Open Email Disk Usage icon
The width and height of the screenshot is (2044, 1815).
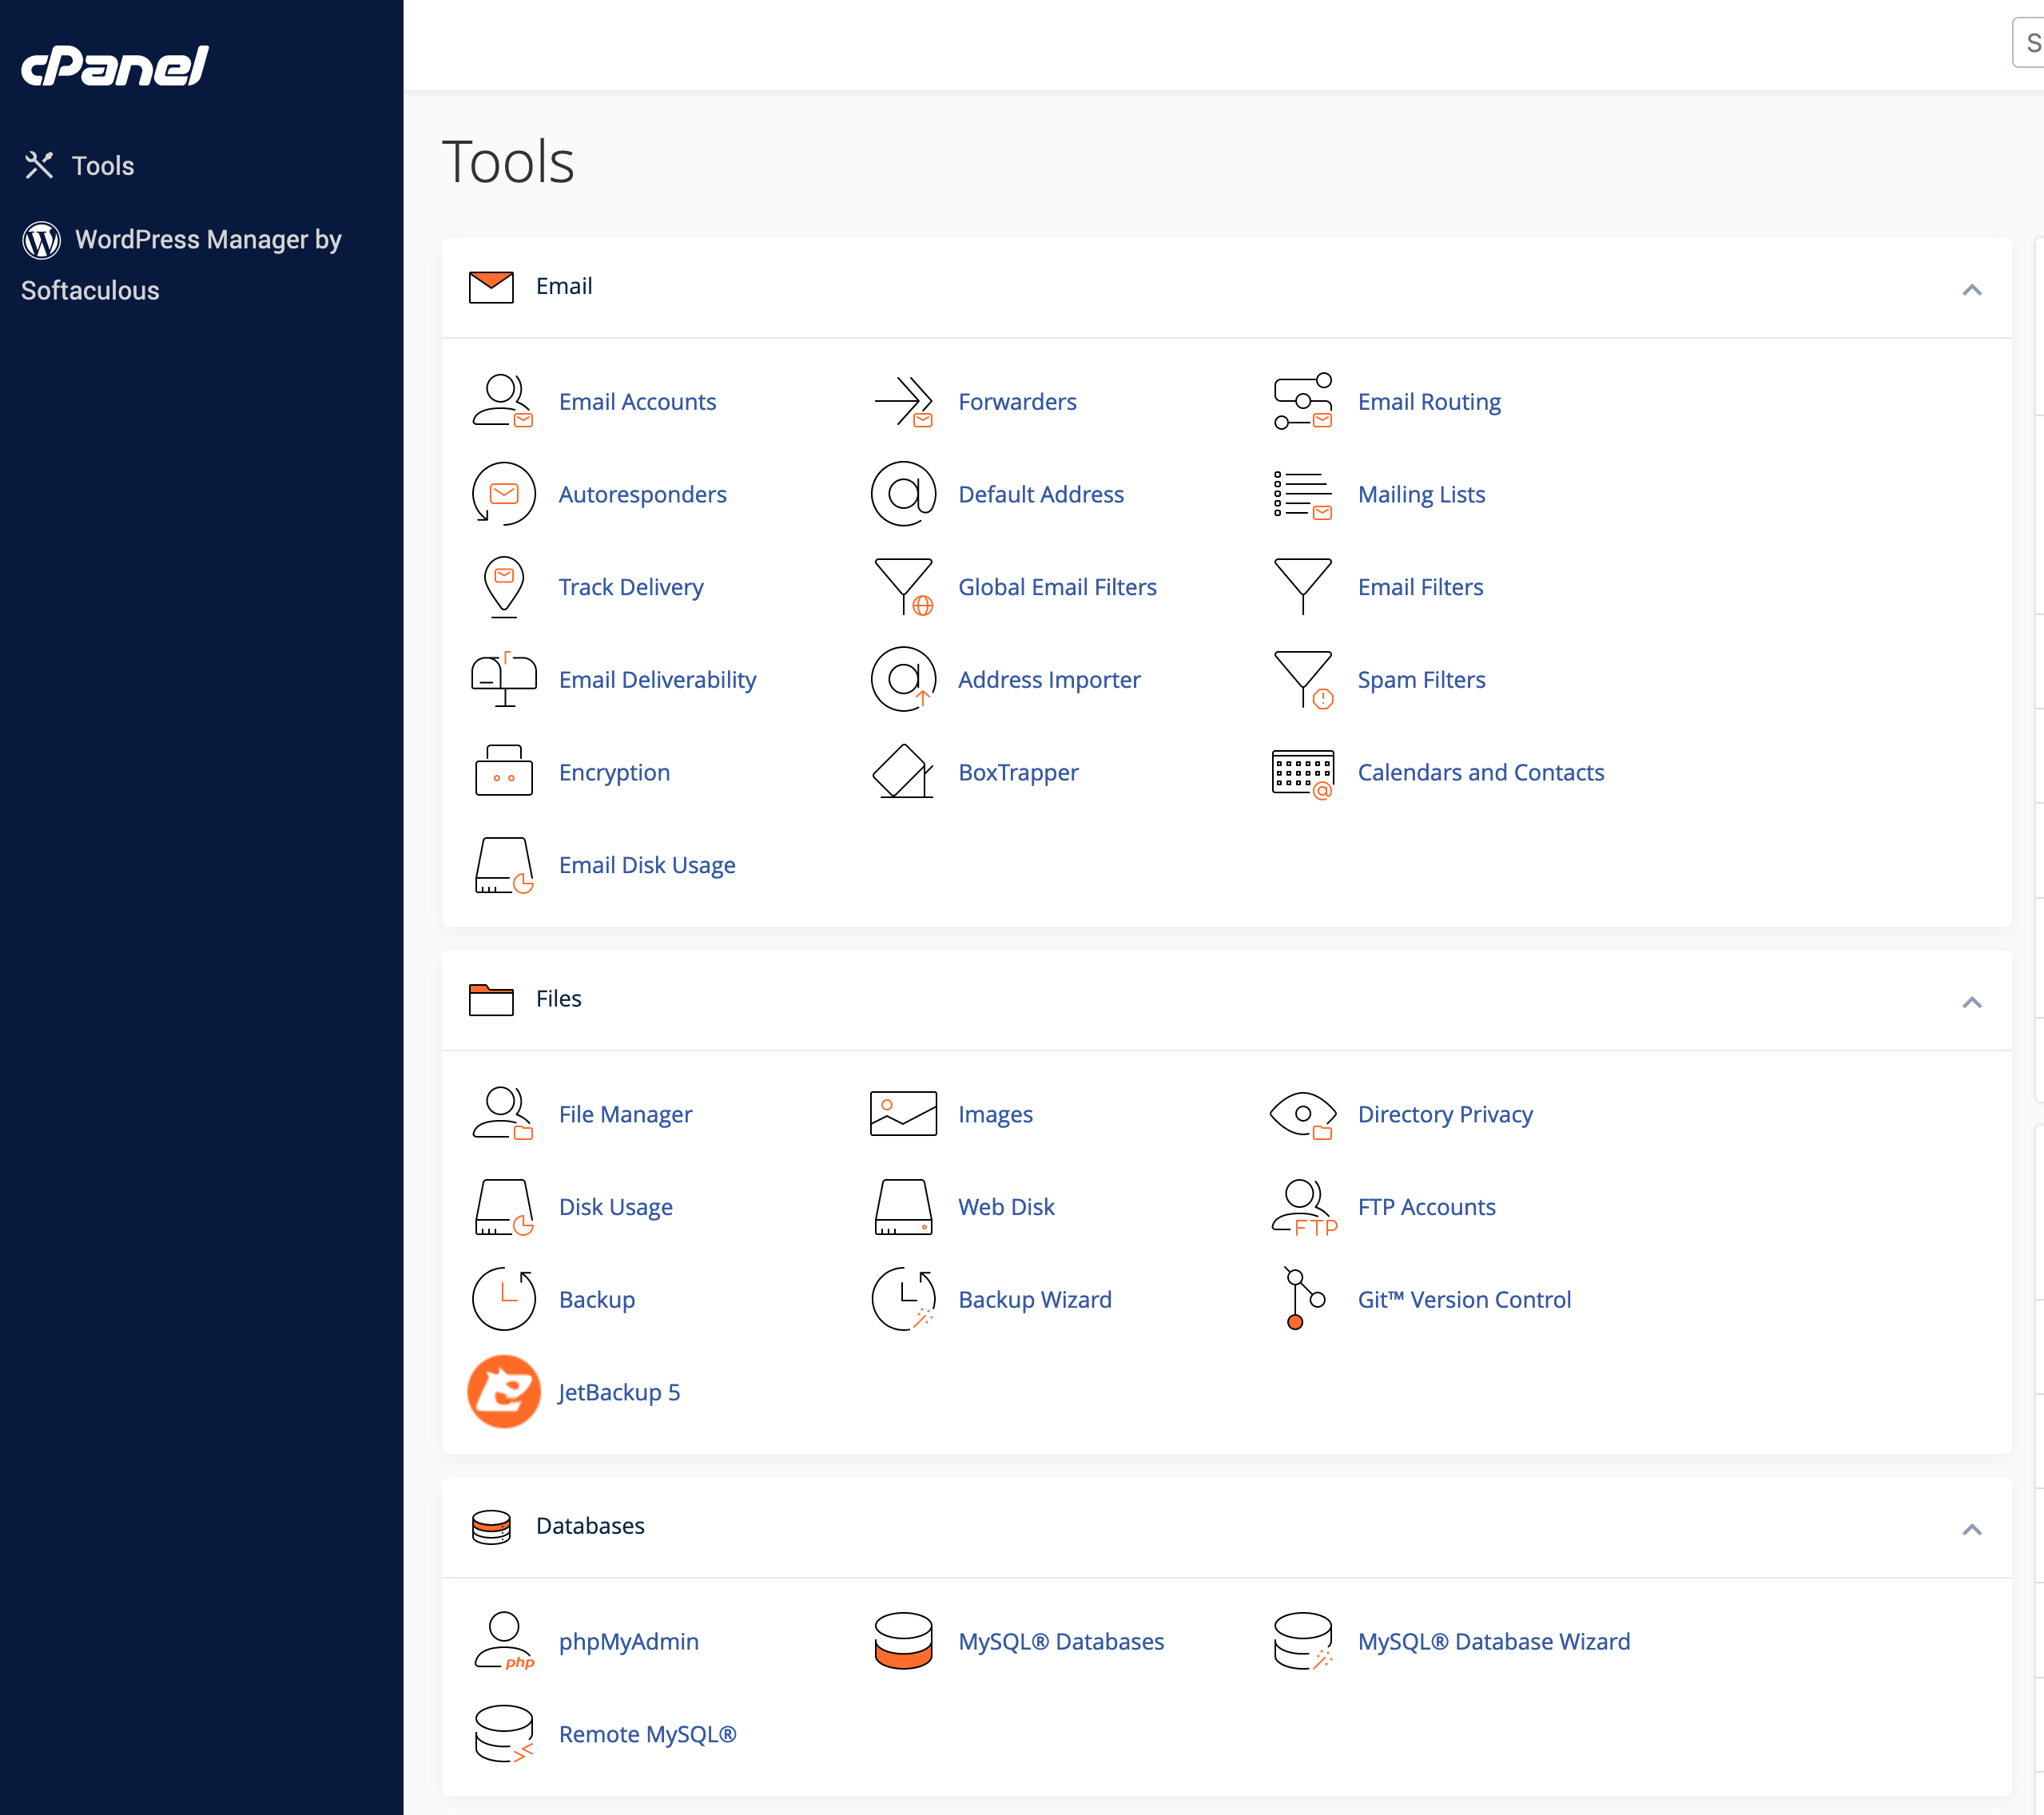(x=503, y=865)
